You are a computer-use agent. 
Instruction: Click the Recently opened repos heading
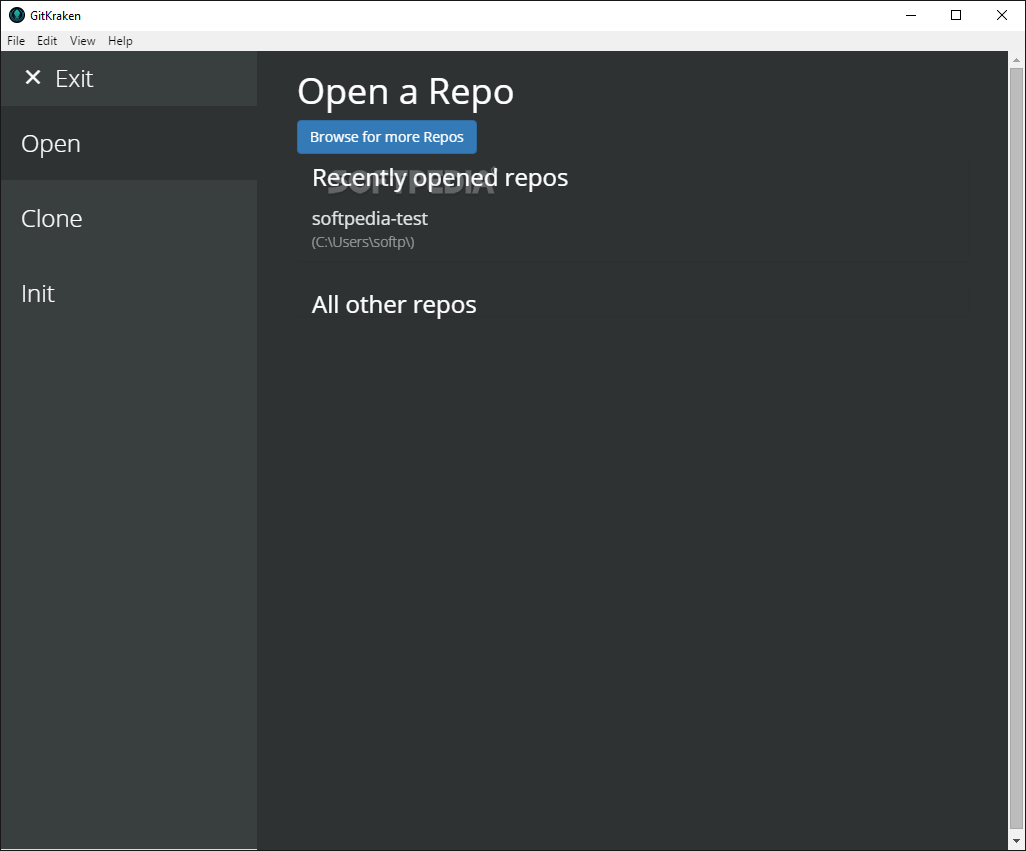pos(440,178)
